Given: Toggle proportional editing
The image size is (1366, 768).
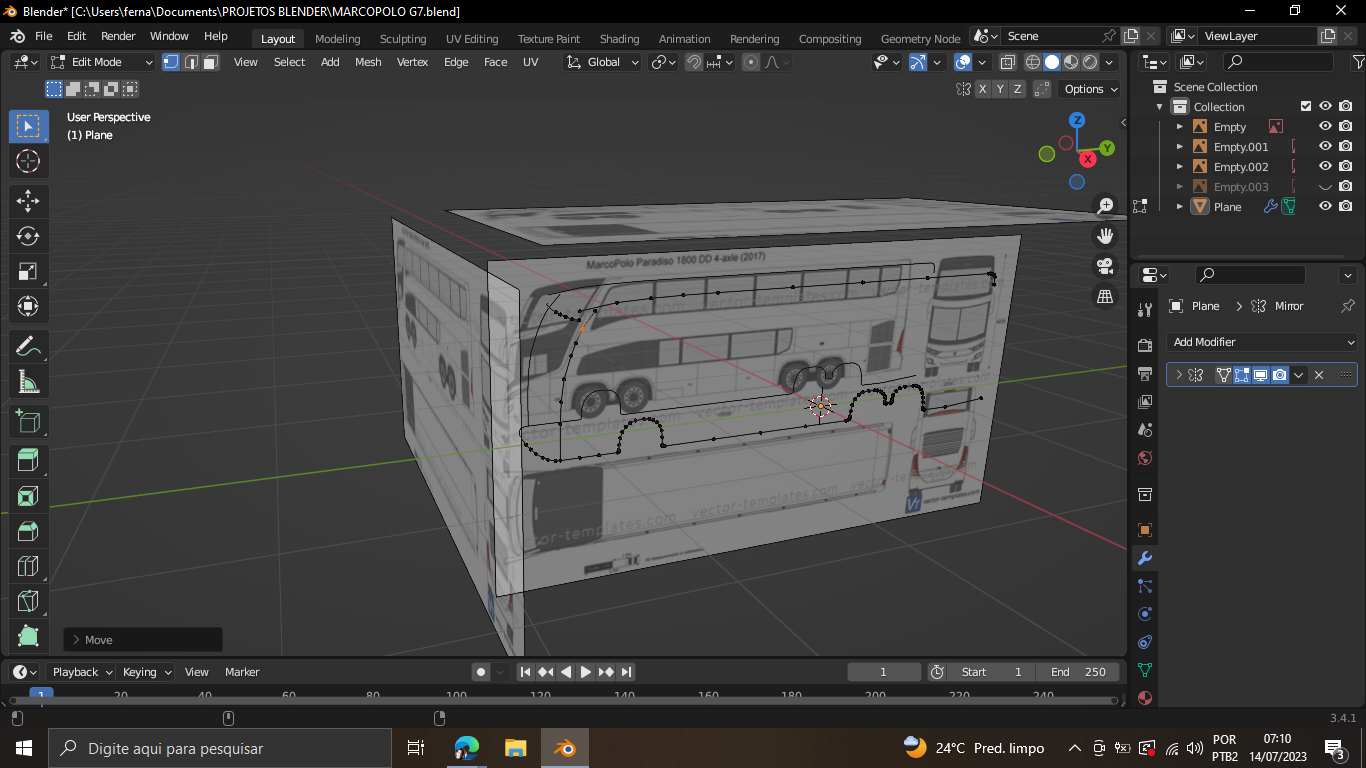Looking at the screenshot, I should [x=751, y=62].
